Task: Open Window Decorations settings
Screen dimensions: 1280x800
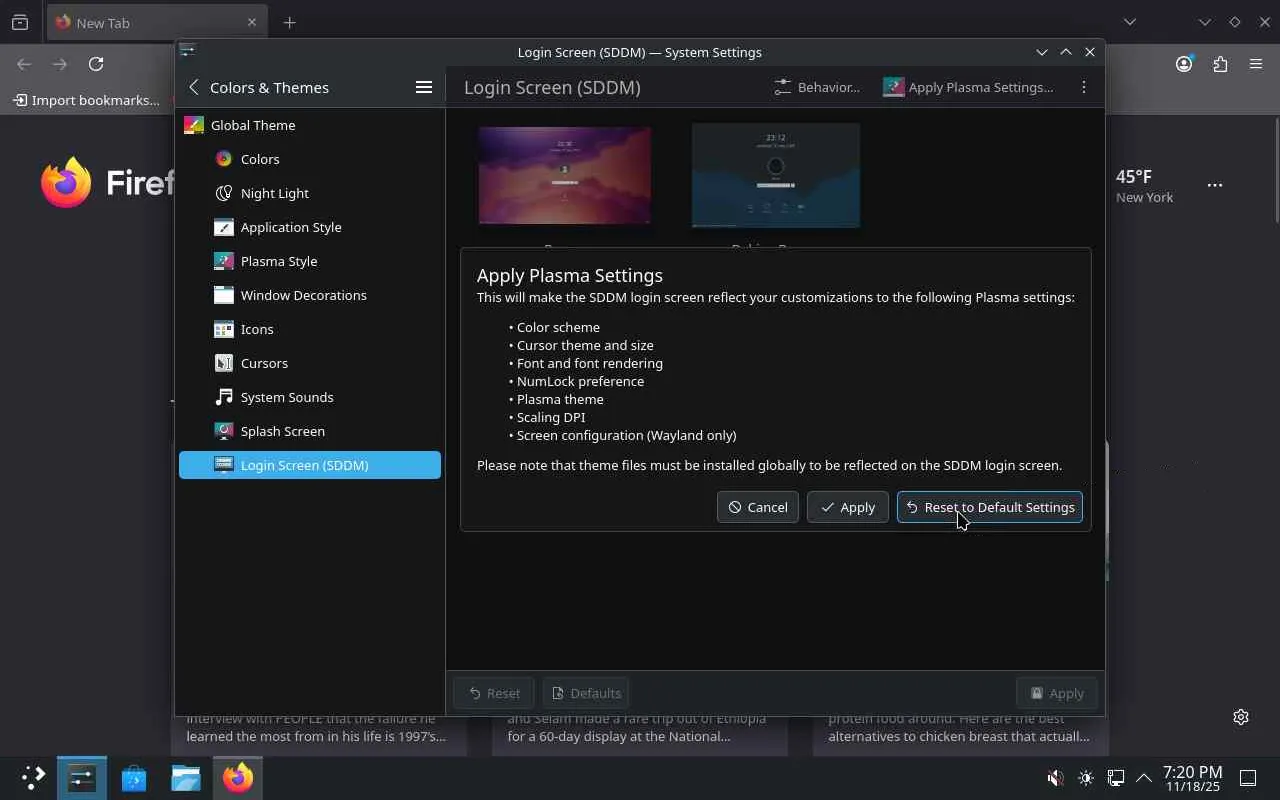Action: point(310,295)
